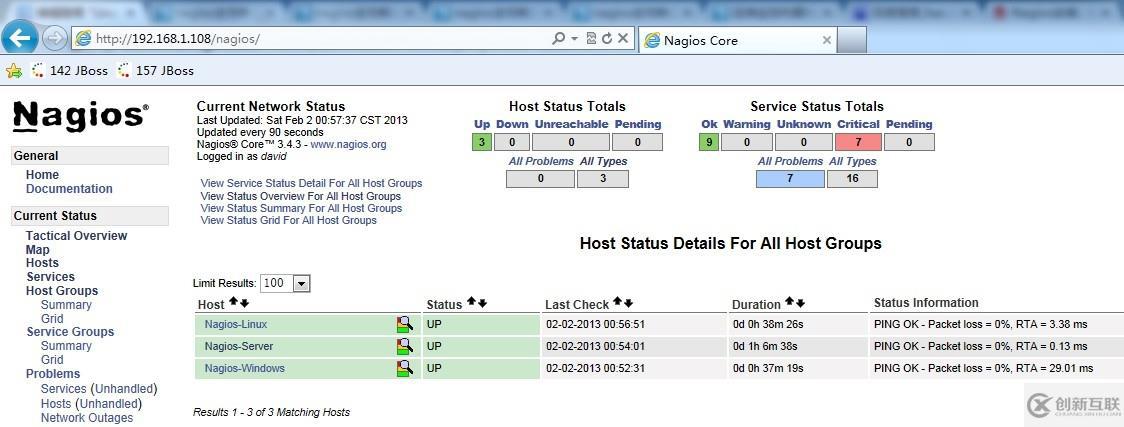Sort Last Check column descending arrow
This screenshot has width=1124, height=427.
pyautogui.click(x=629, y=303)
